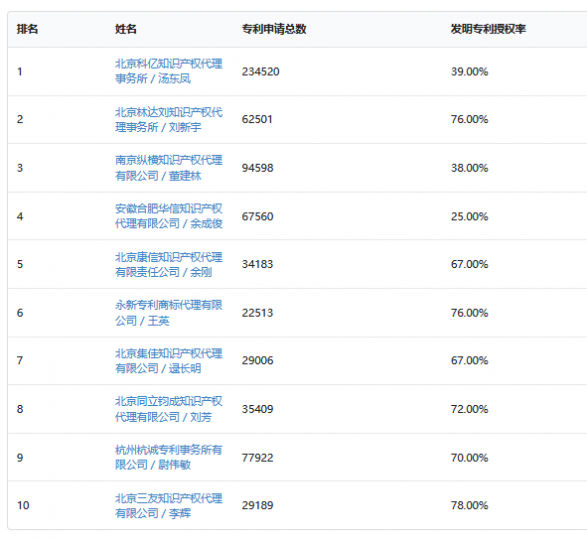The height and width of the screenshot is (540, 587).
Task: Click the 39.00% authorization rate cell
Action: (x=469, y=72)
